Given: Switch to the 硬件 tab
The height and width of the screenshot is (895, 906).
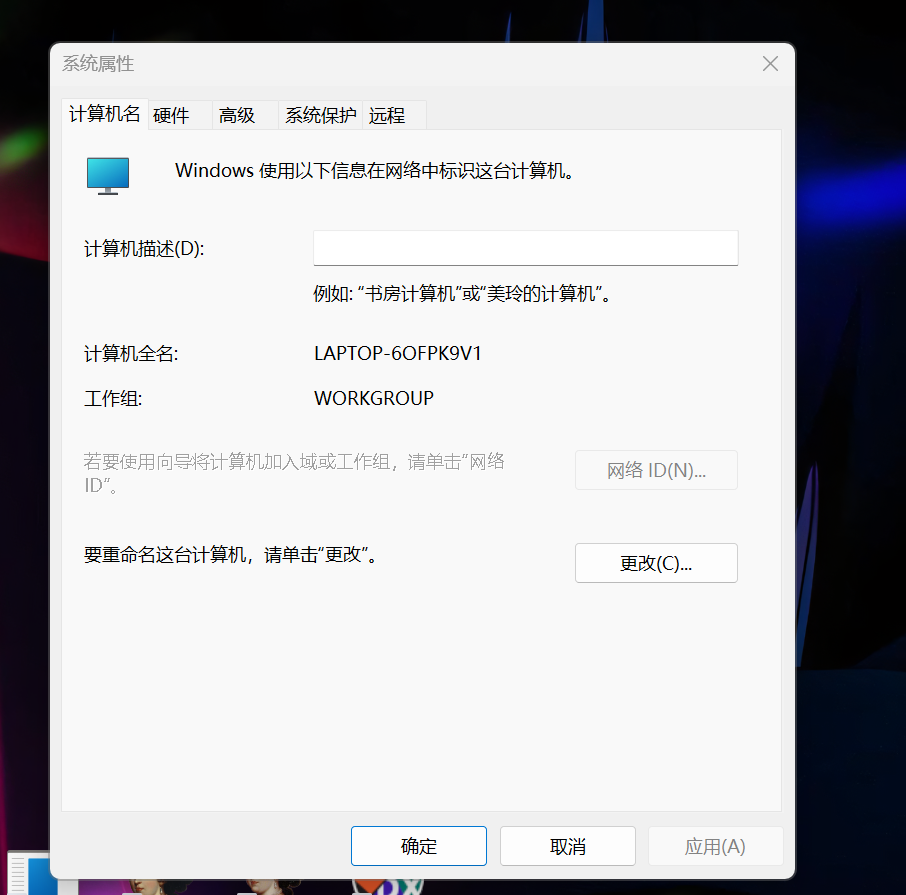Looking at the screenshot, I should tap(171, 116).
